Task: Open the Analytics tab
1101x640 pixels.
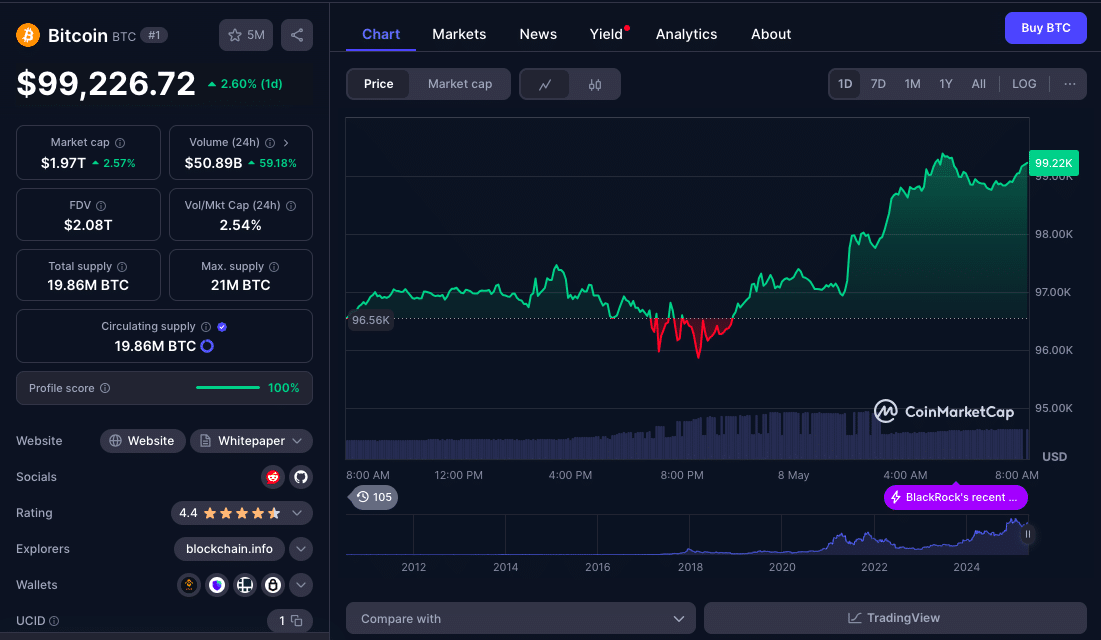Action: (686, 34)
